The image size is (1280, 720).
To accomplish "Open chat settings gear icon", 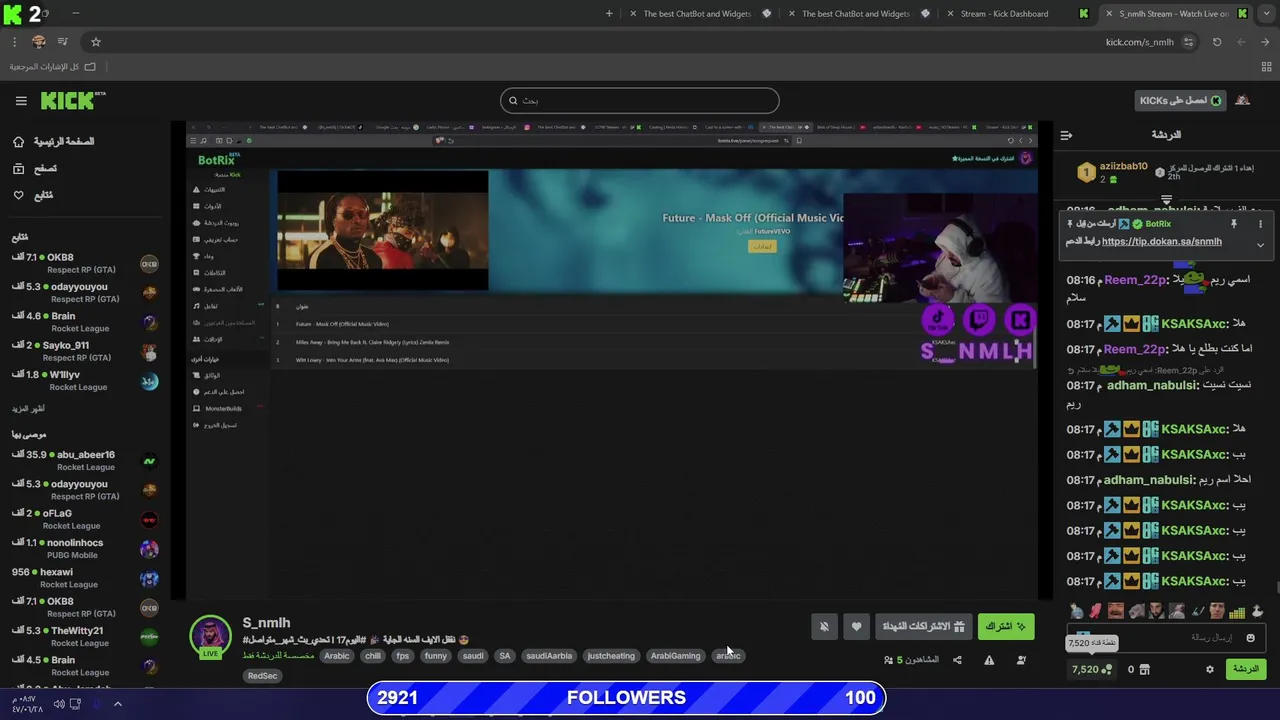I will click(x=1210, y=669).
